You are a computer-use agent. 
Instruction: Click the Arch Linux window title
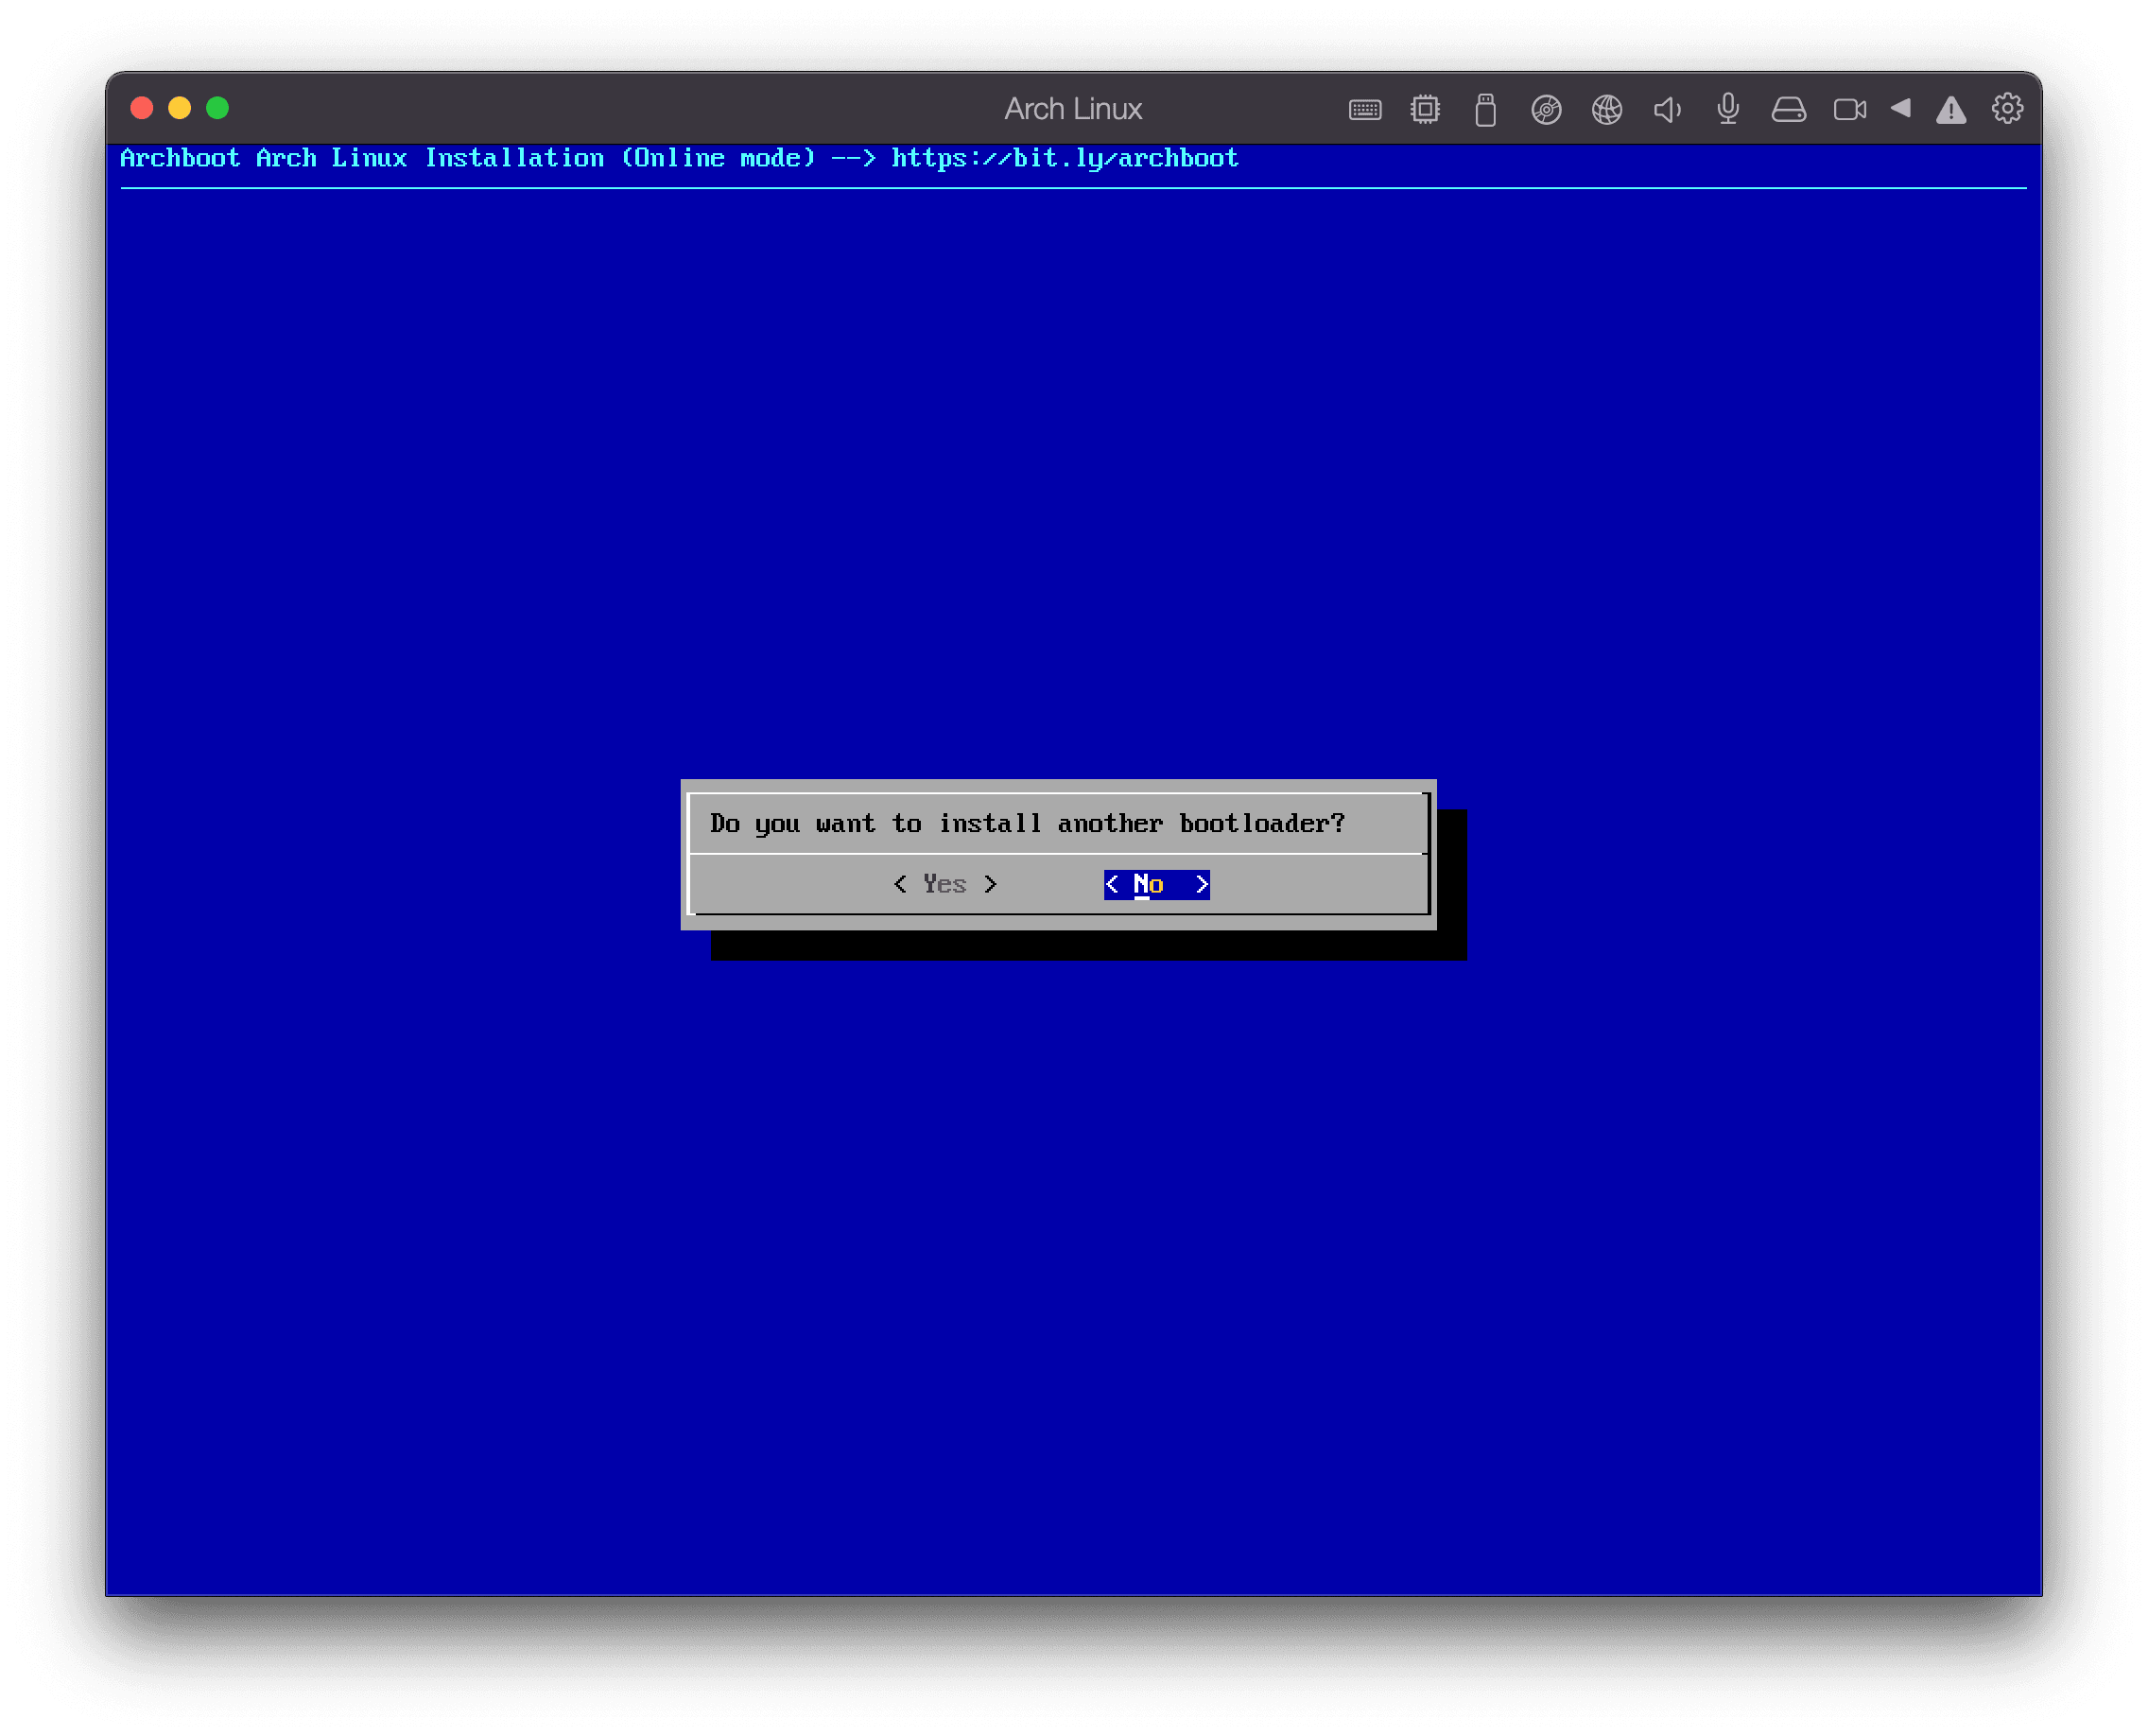click(1073, 108)
